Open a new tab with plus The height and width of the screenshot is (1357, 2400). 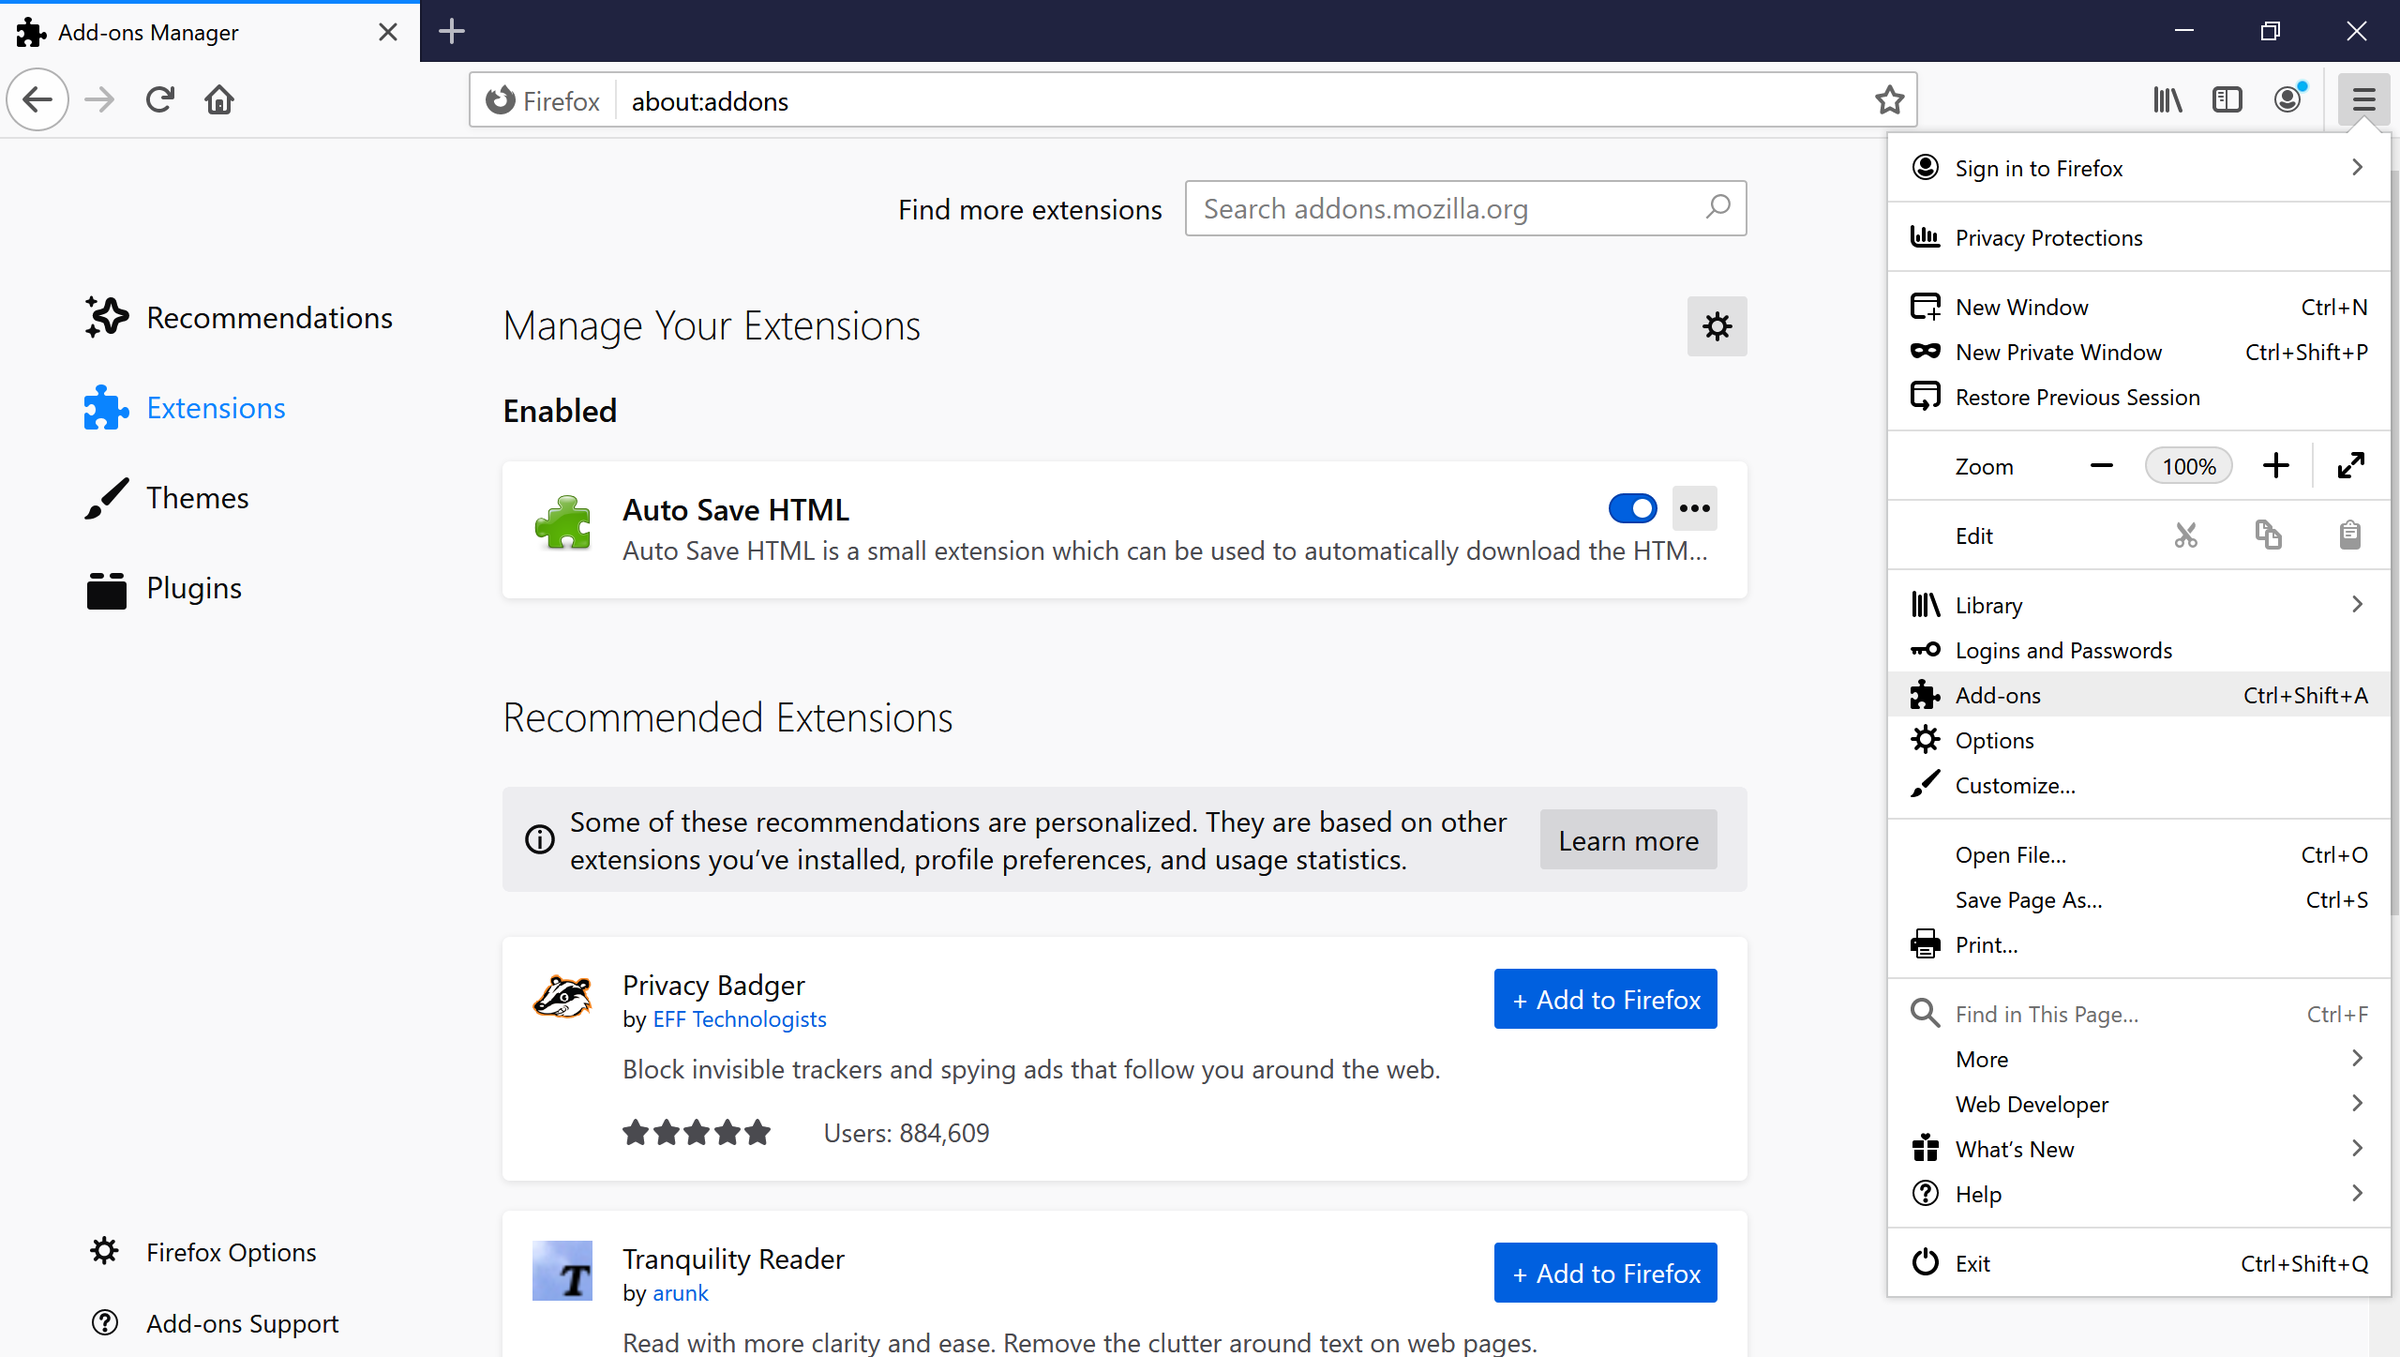coord(452,31)
